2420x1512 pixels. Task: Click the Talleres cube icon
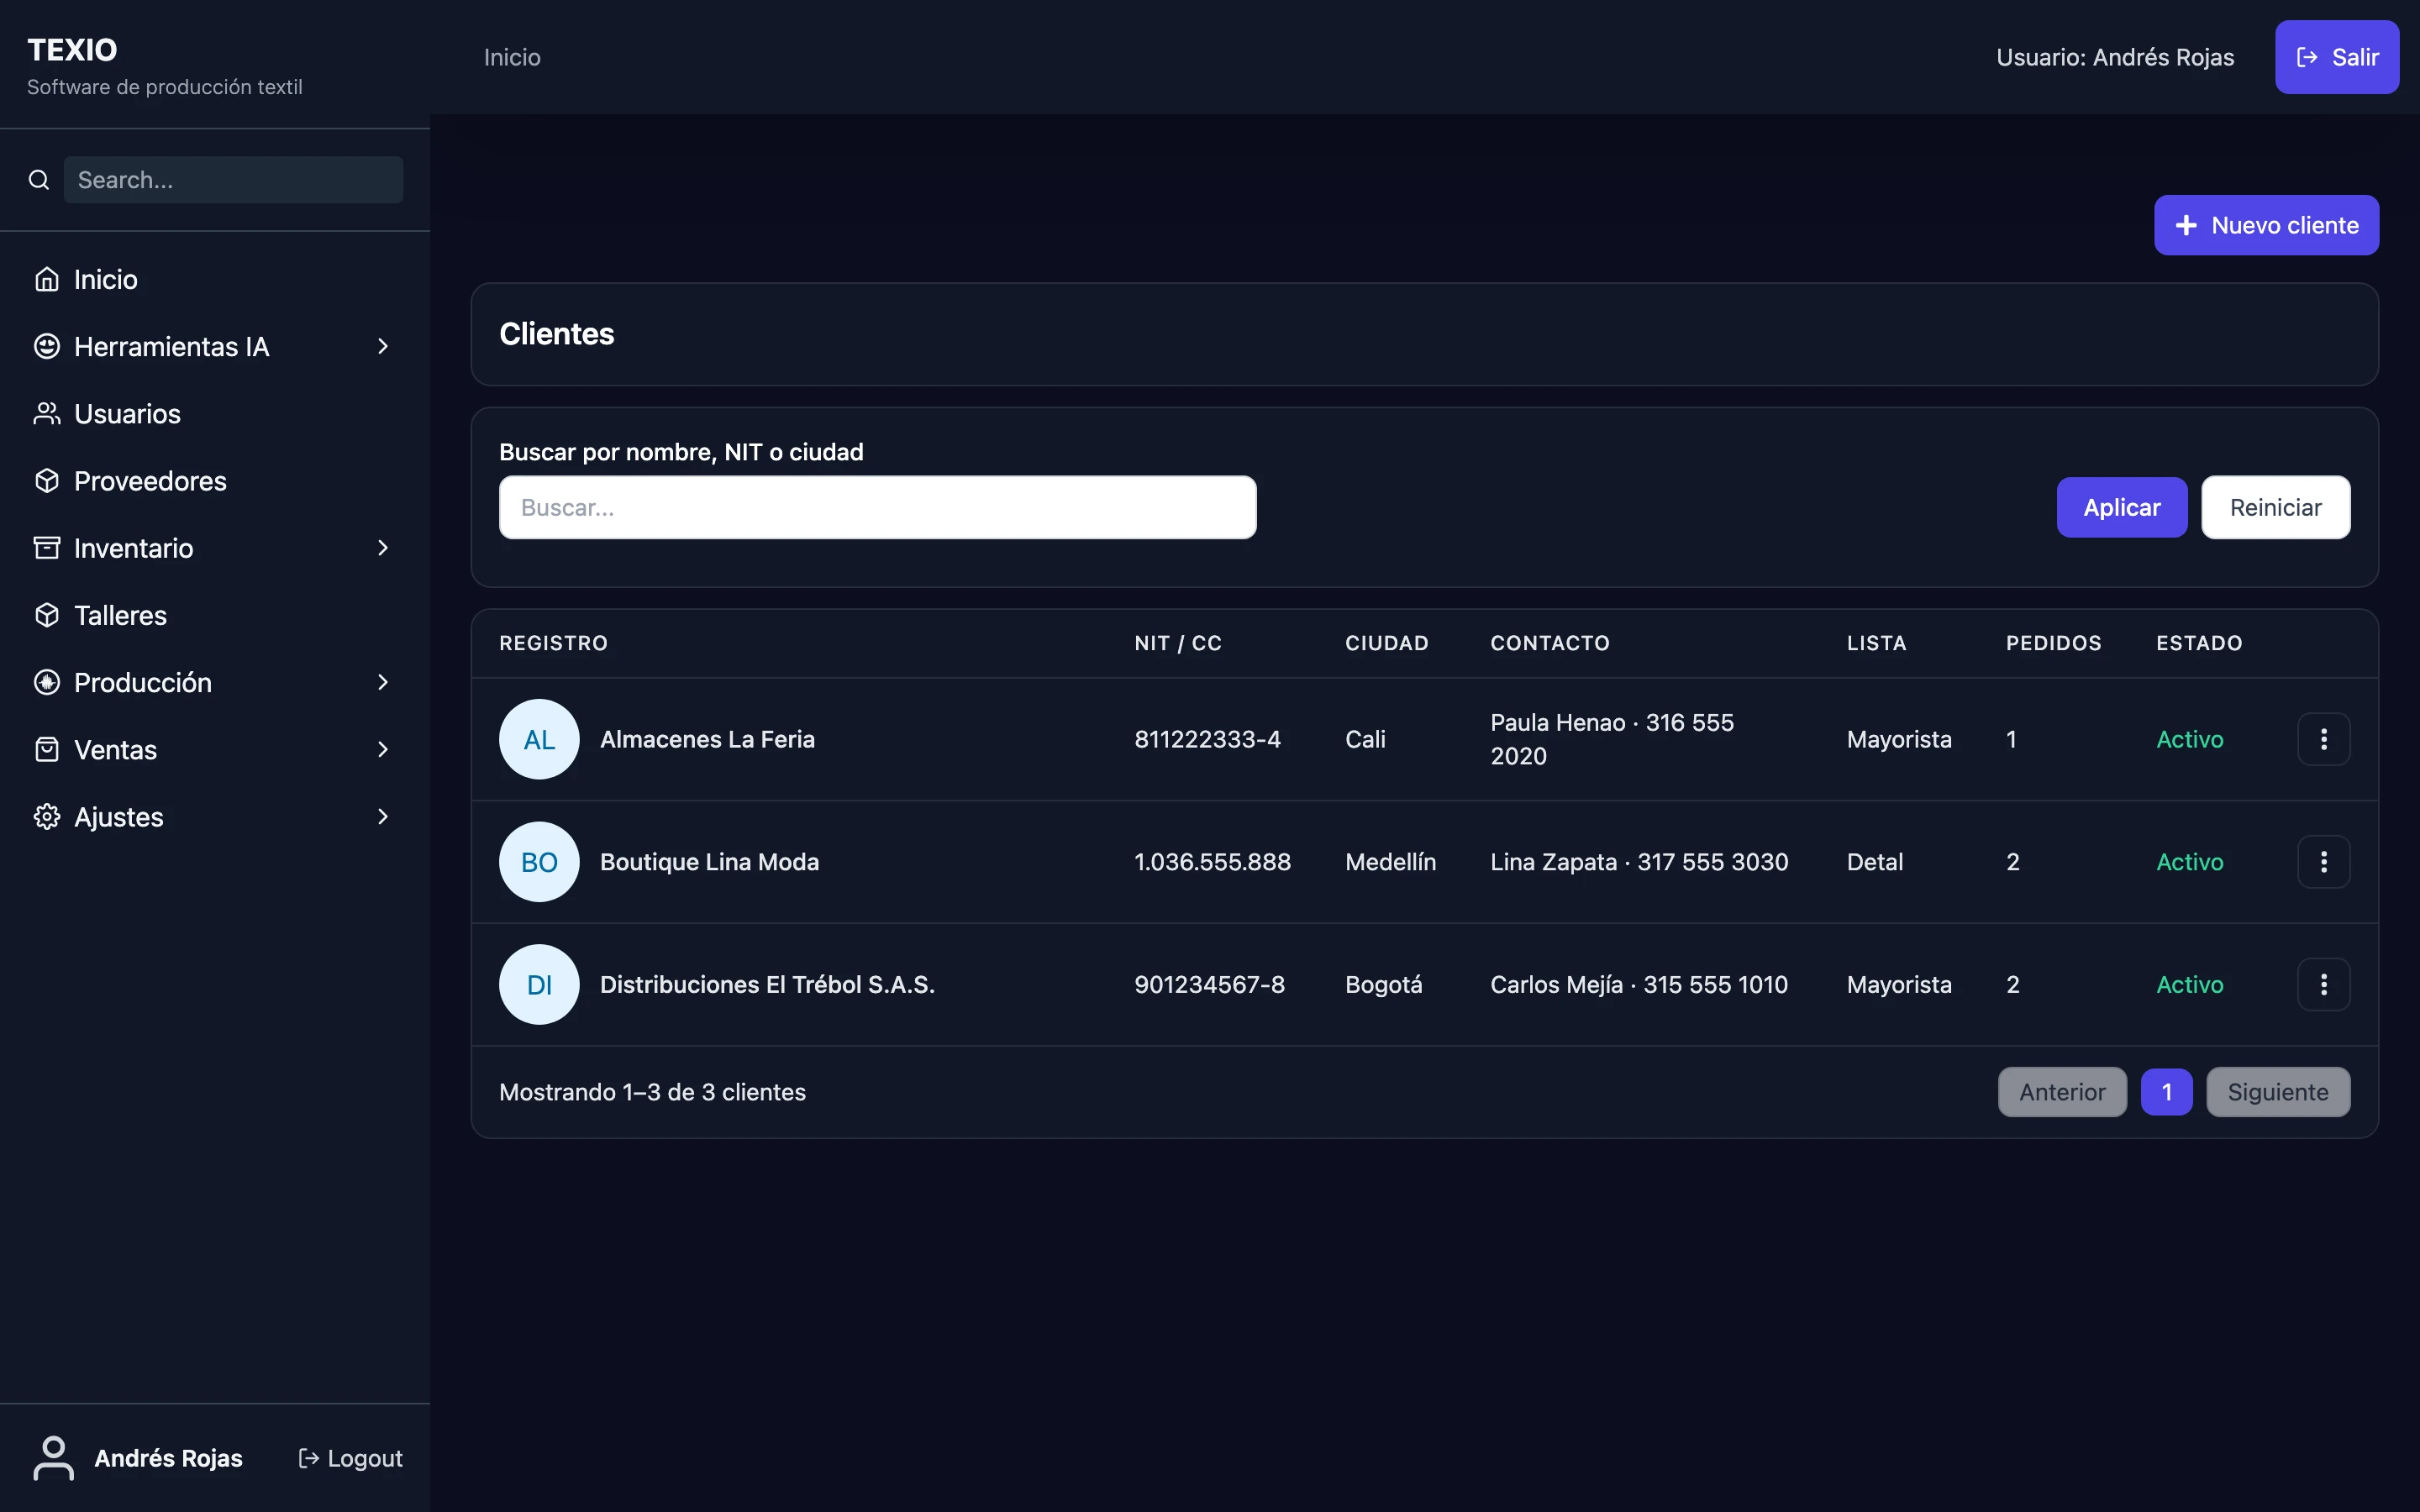click(47, 615)
